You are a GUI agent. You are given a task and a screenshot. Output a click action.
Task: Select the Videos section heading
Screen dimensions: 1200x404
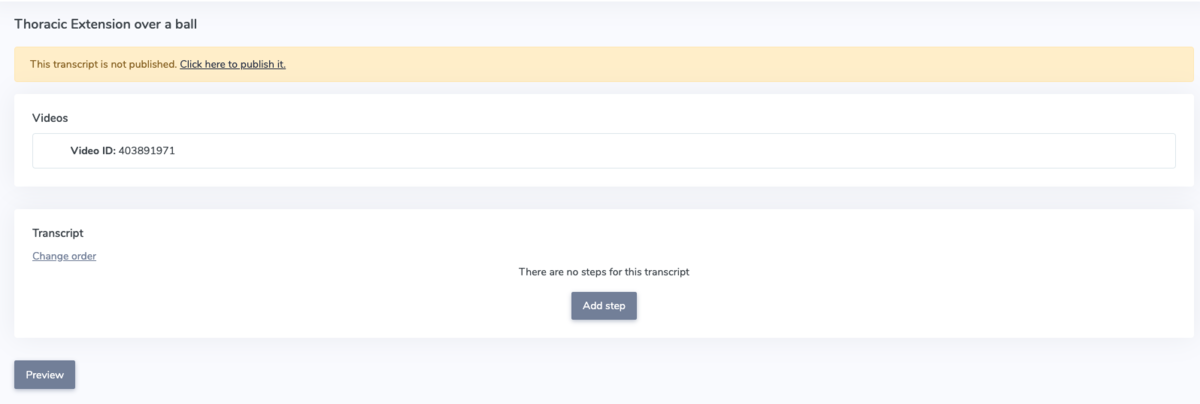point(50,118)
